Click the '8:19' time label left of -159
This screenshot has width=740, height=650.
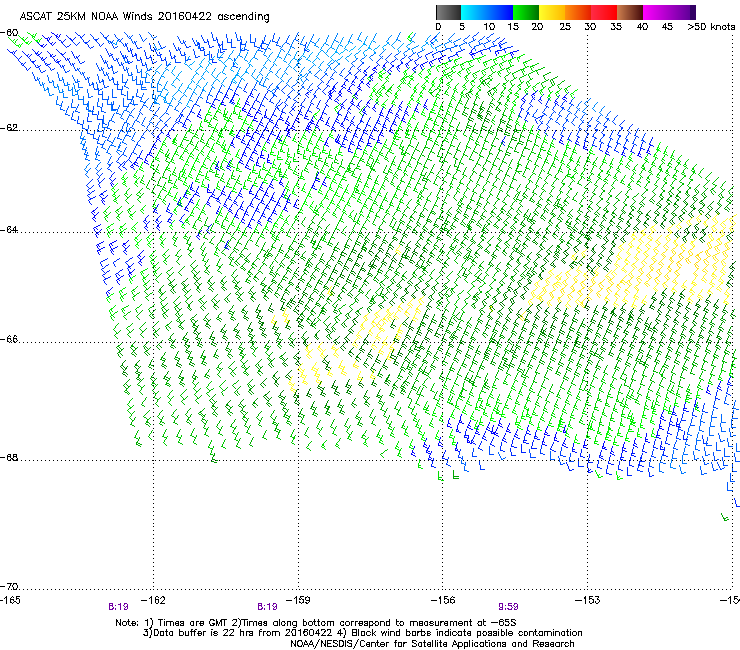coord(267,607)
